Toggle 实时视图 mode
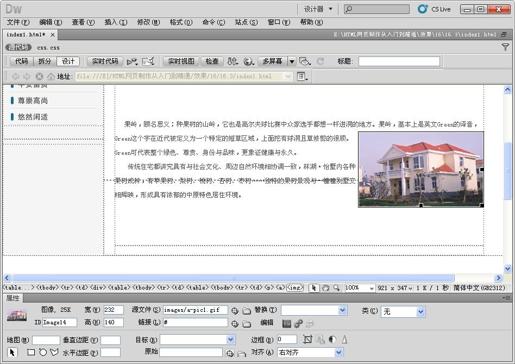Image resolution: width=515 pixels, height=364 pixels. pos(181,61)
